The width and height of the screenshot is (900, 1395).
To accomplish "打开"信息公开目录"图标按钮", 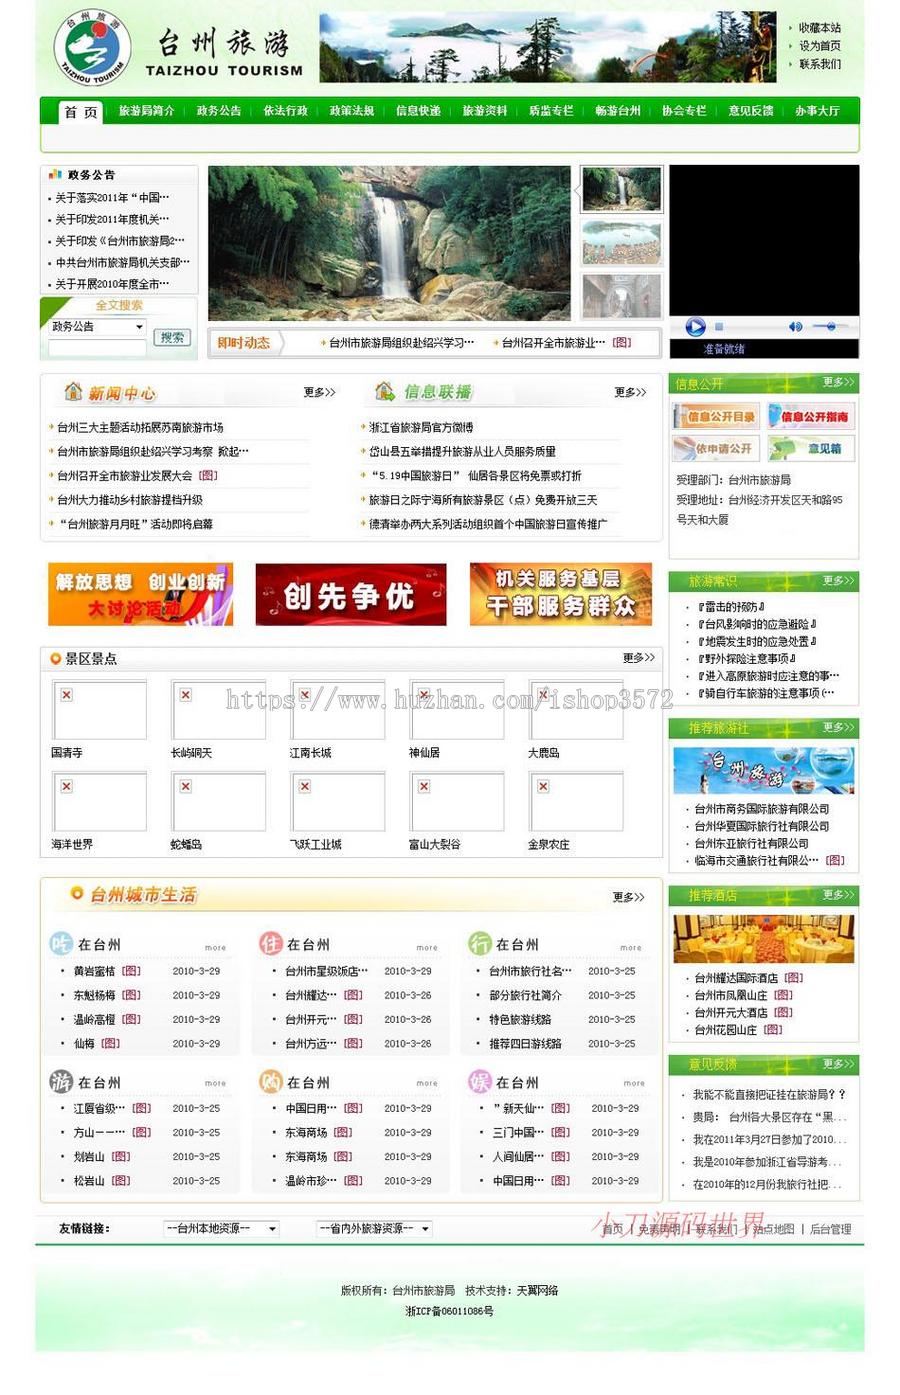I will pos(714,416).
